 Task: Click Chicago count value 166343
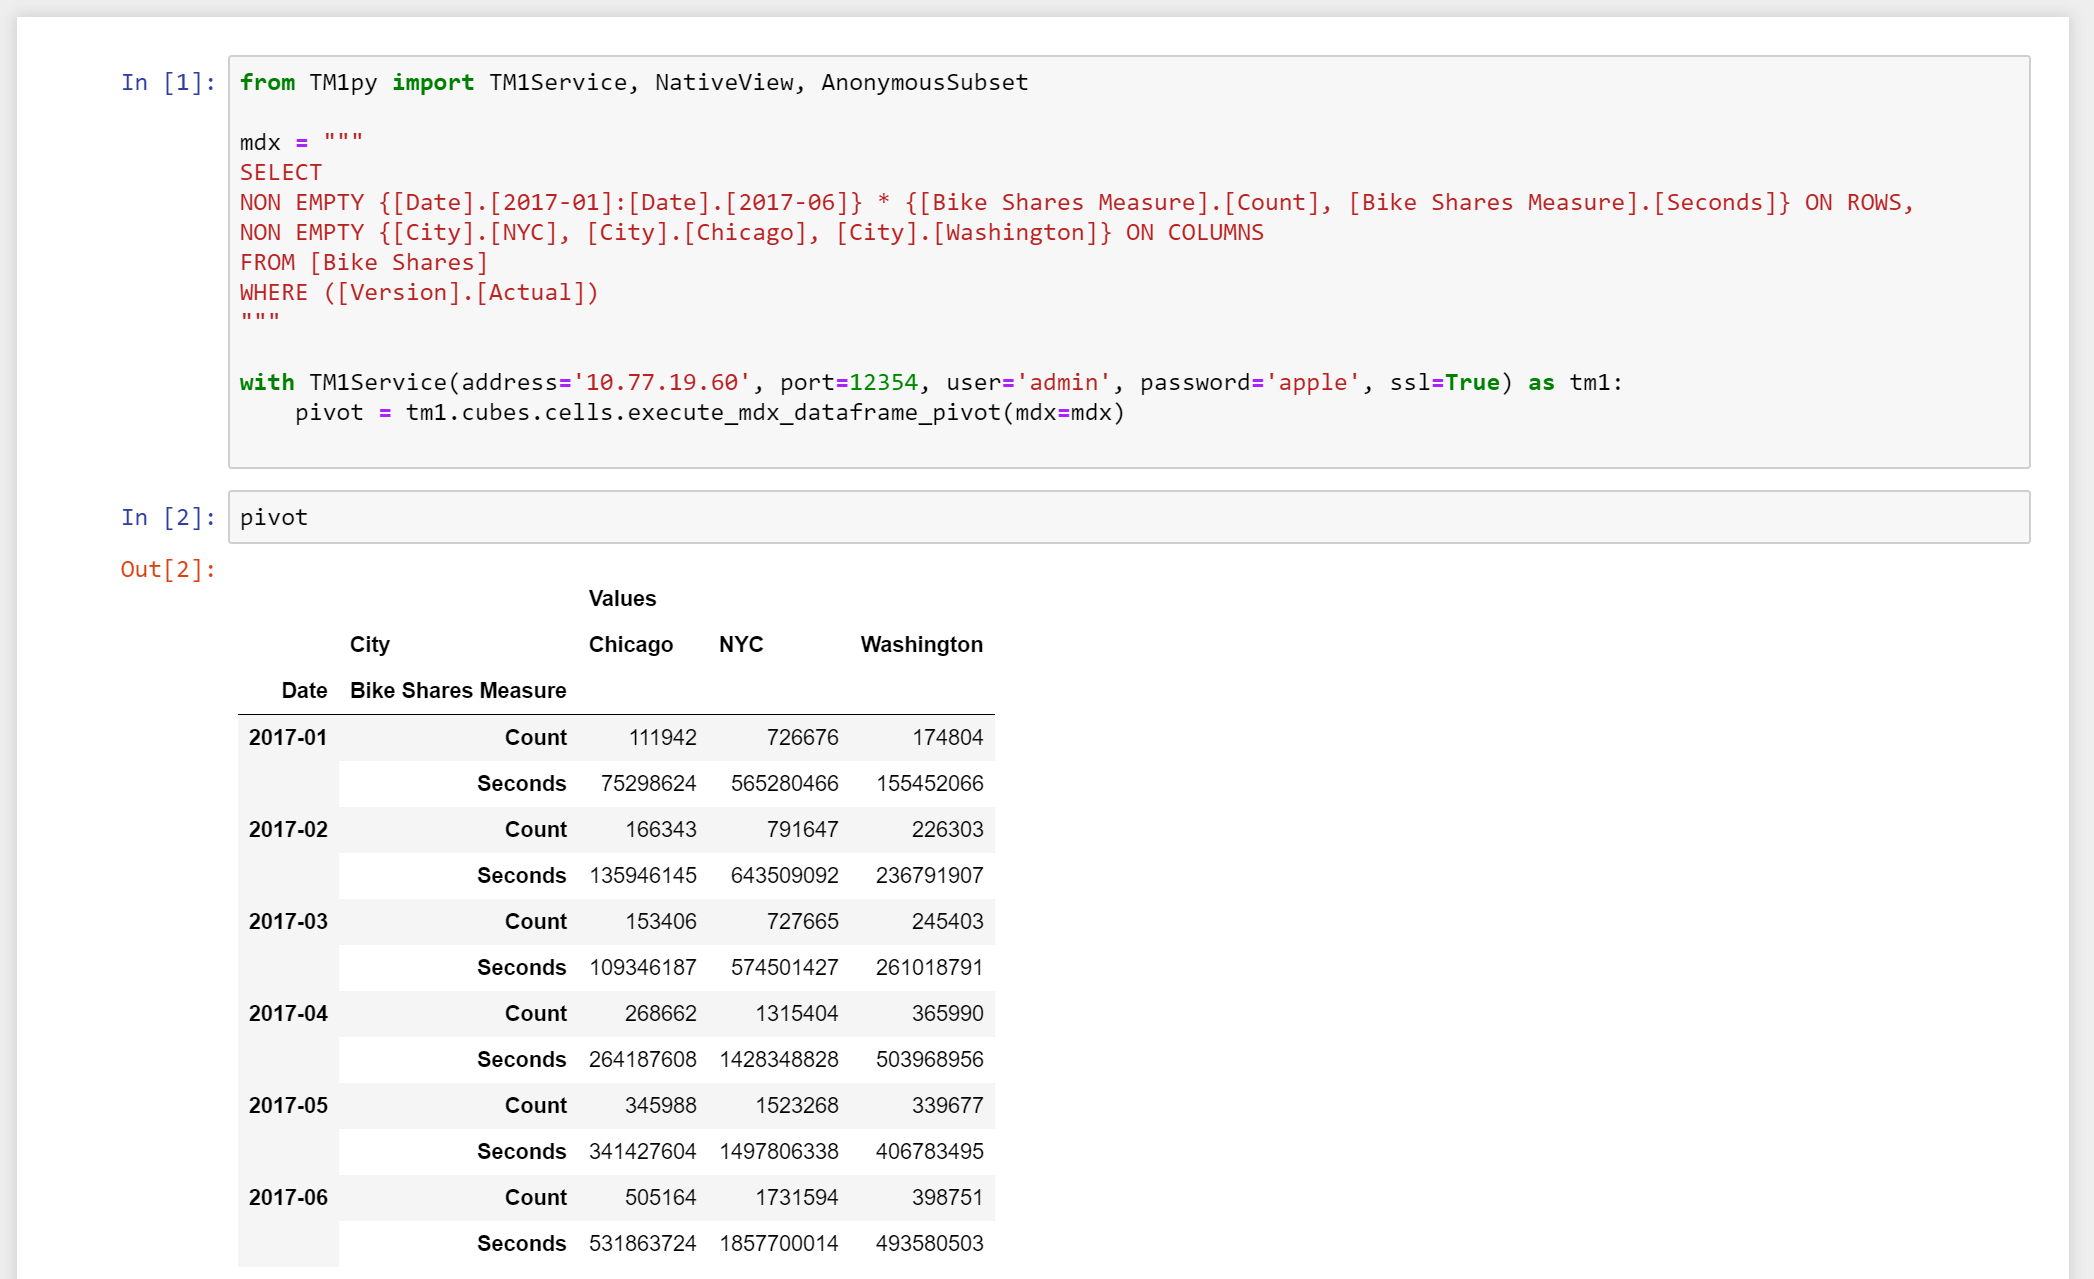click(661, 829)
